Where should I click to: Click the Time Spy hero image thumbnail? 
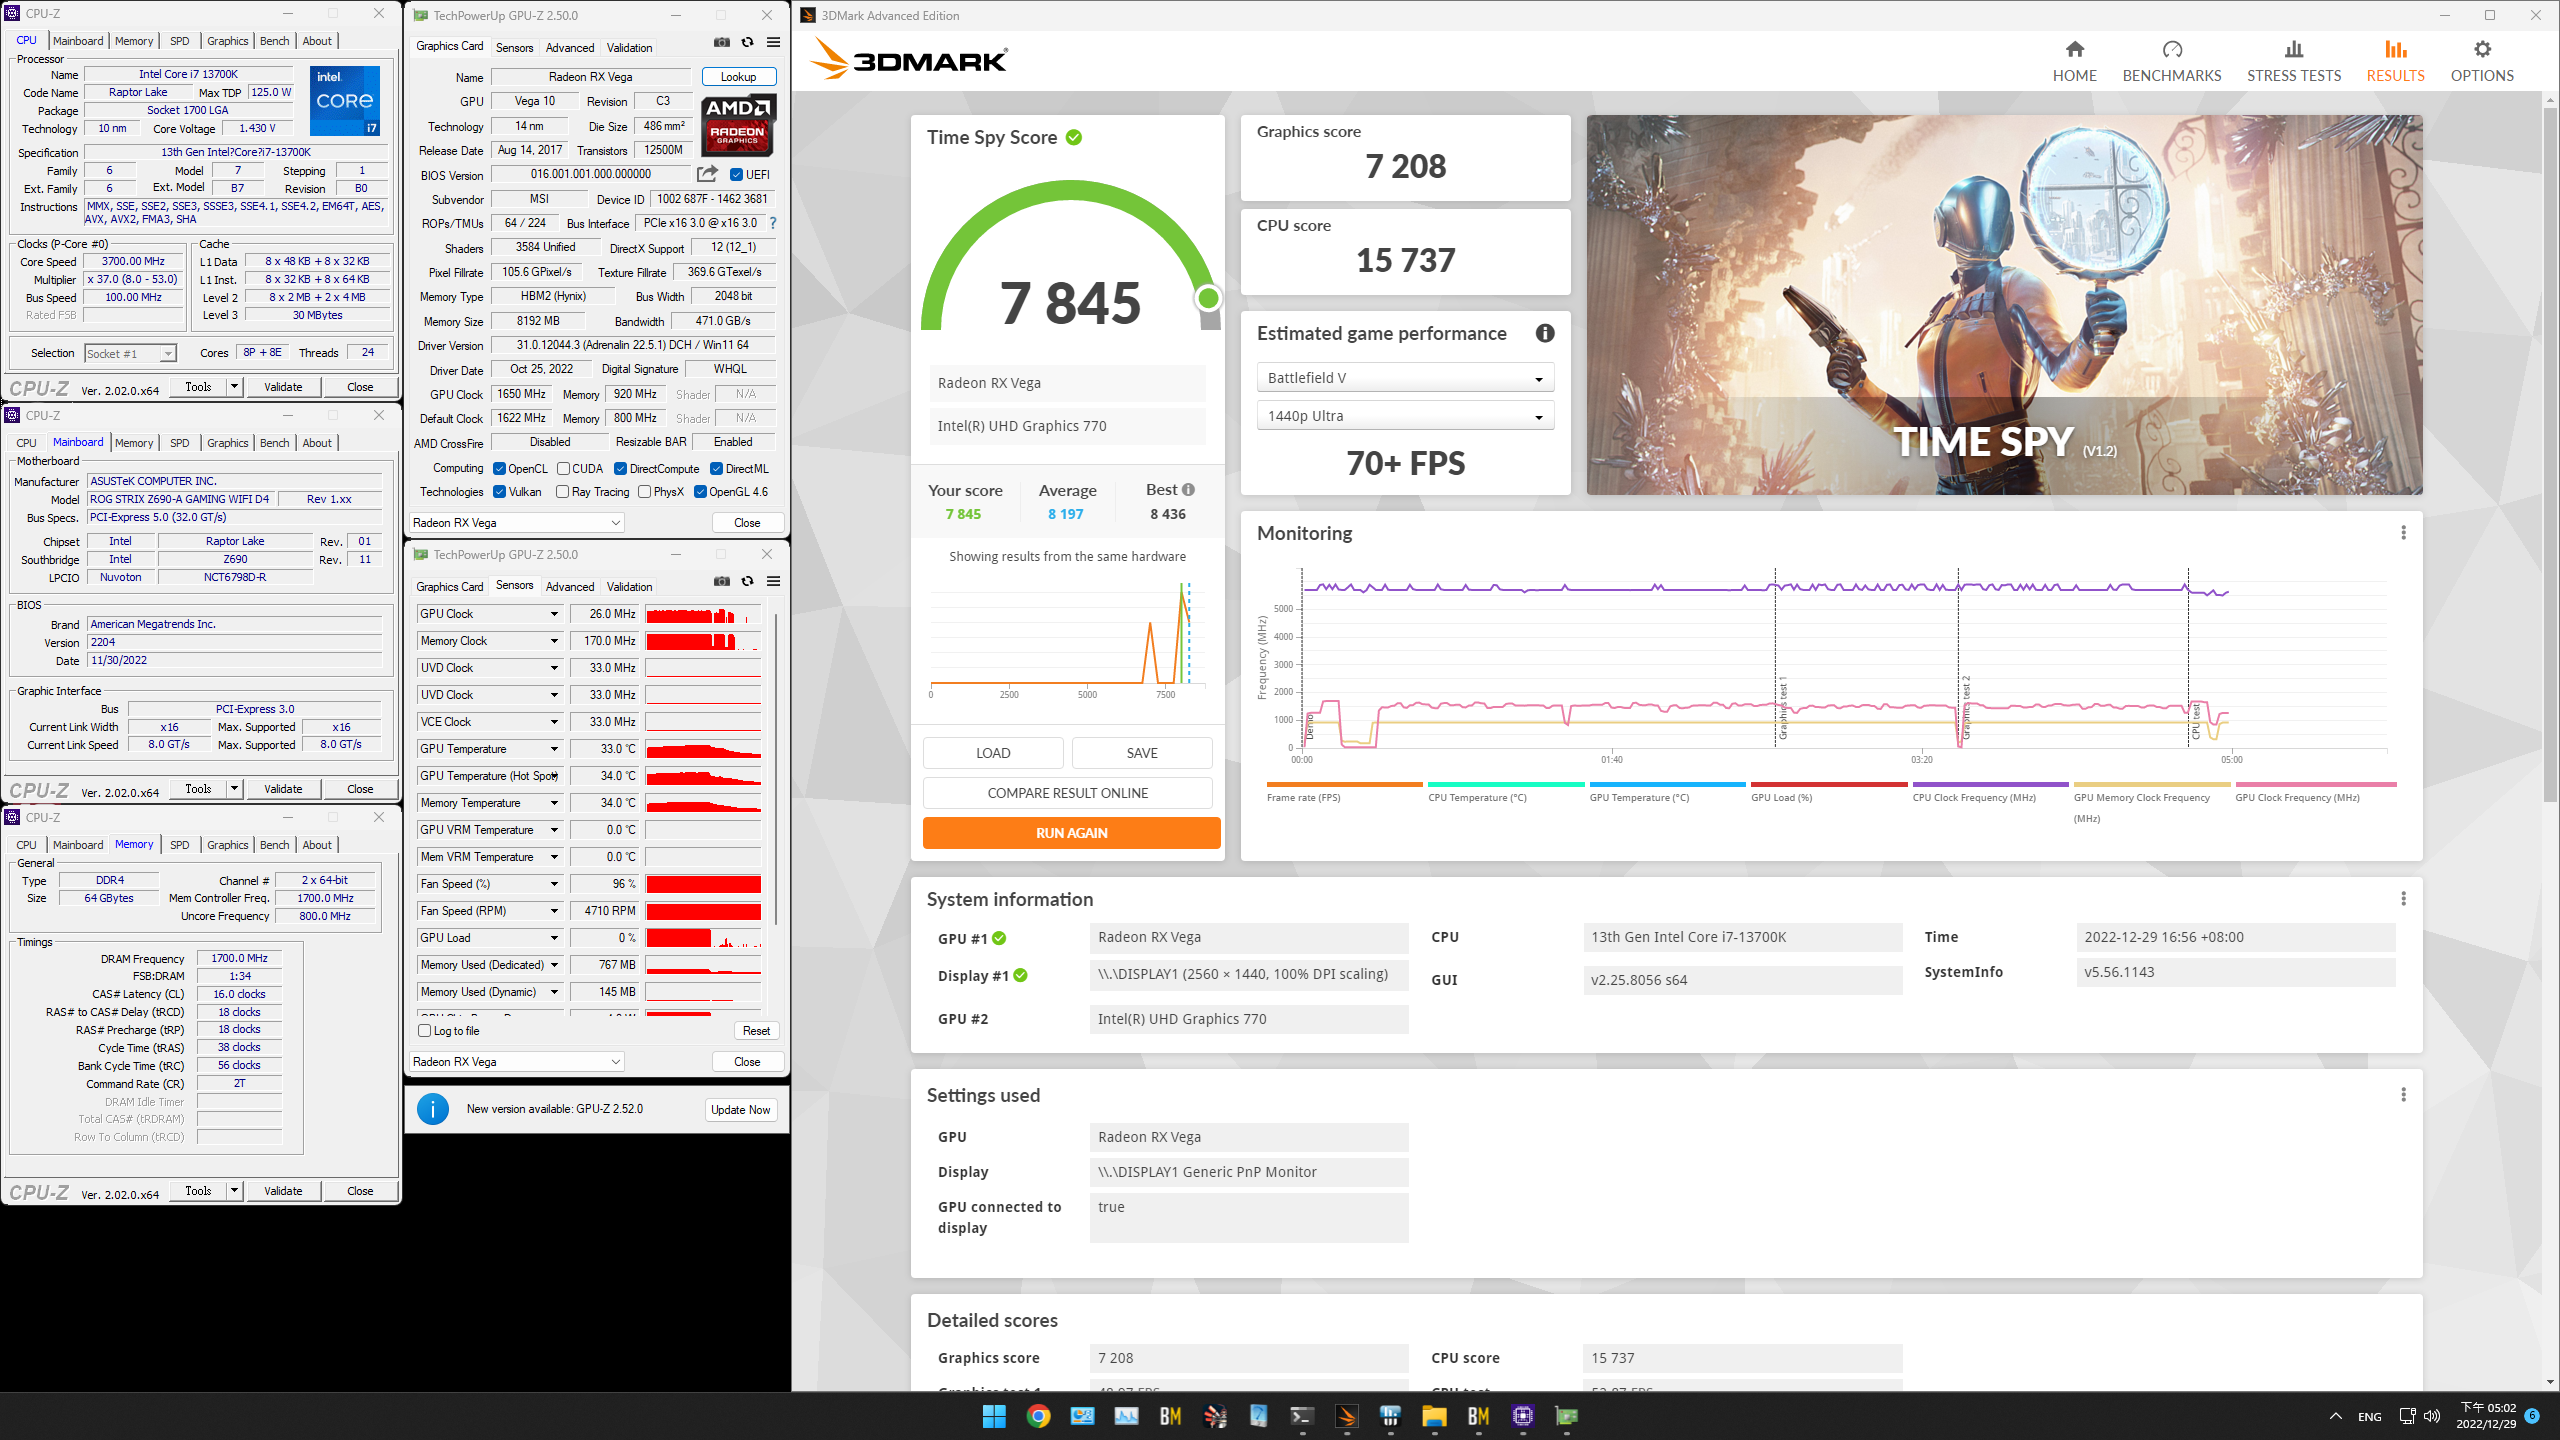point(2004,305)
